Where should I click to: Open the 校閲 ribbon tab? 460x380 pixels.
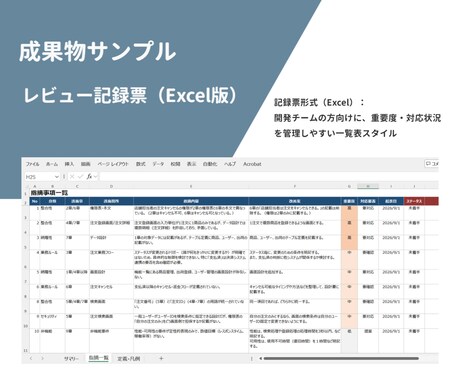click(x=175, y=164)
